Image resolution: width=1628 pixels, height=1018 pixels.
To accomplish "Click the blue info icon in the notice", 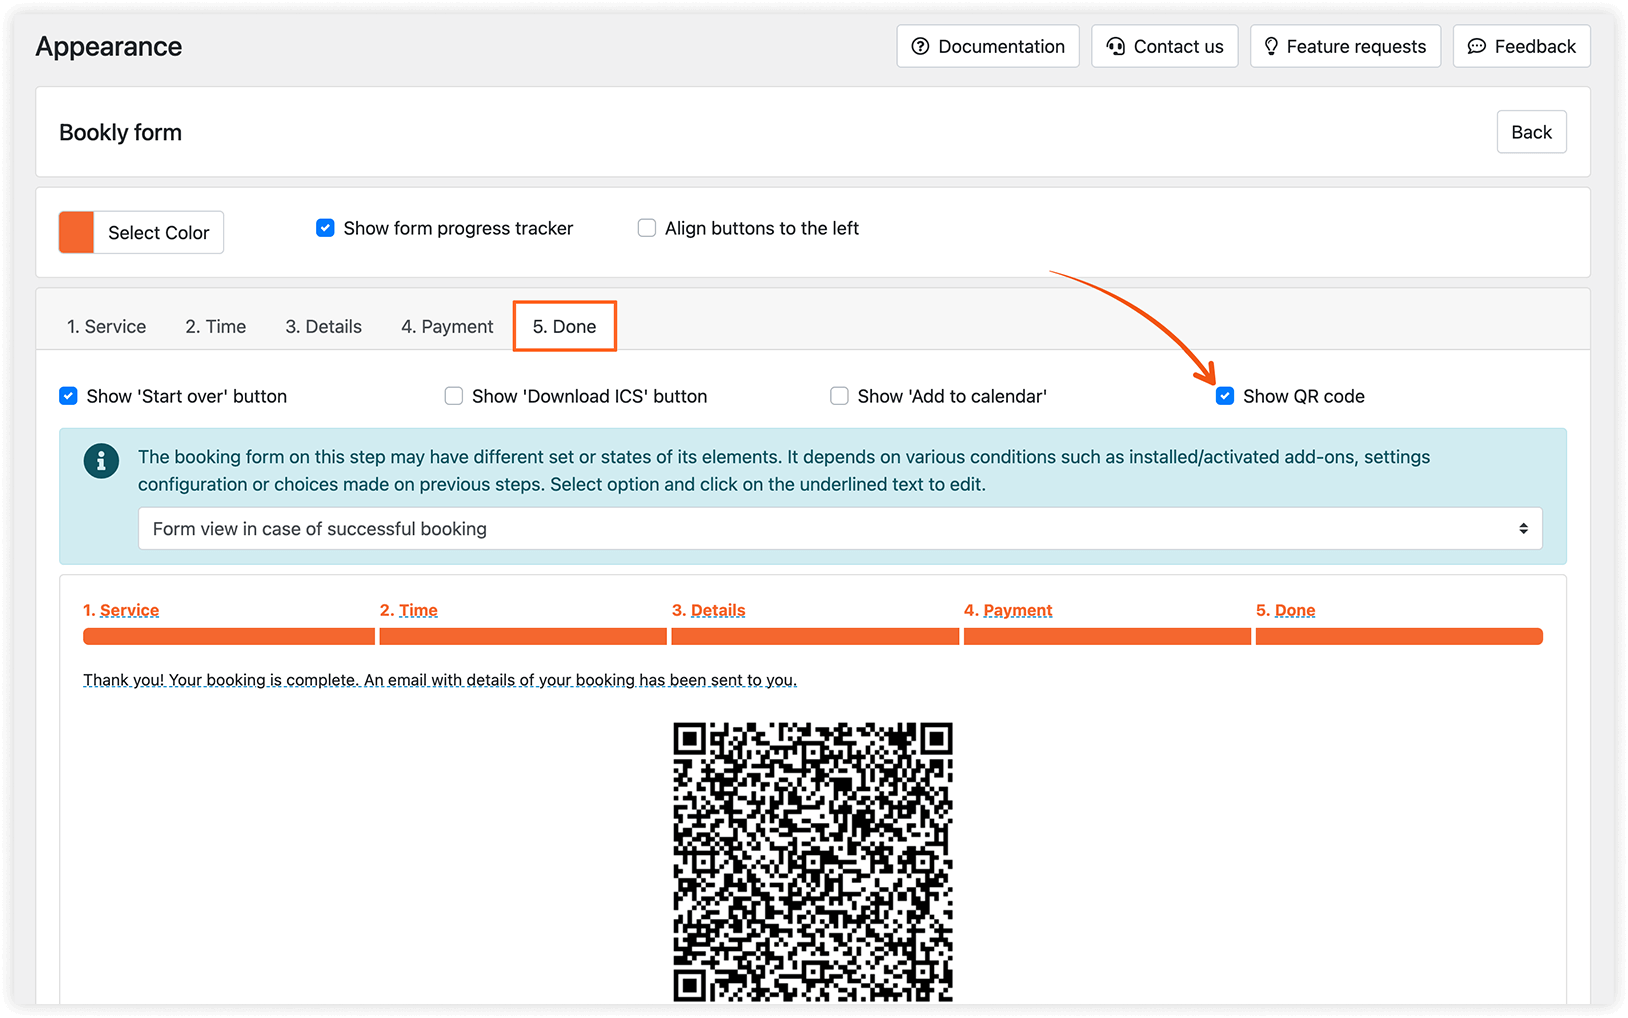I will click(101, 461).
